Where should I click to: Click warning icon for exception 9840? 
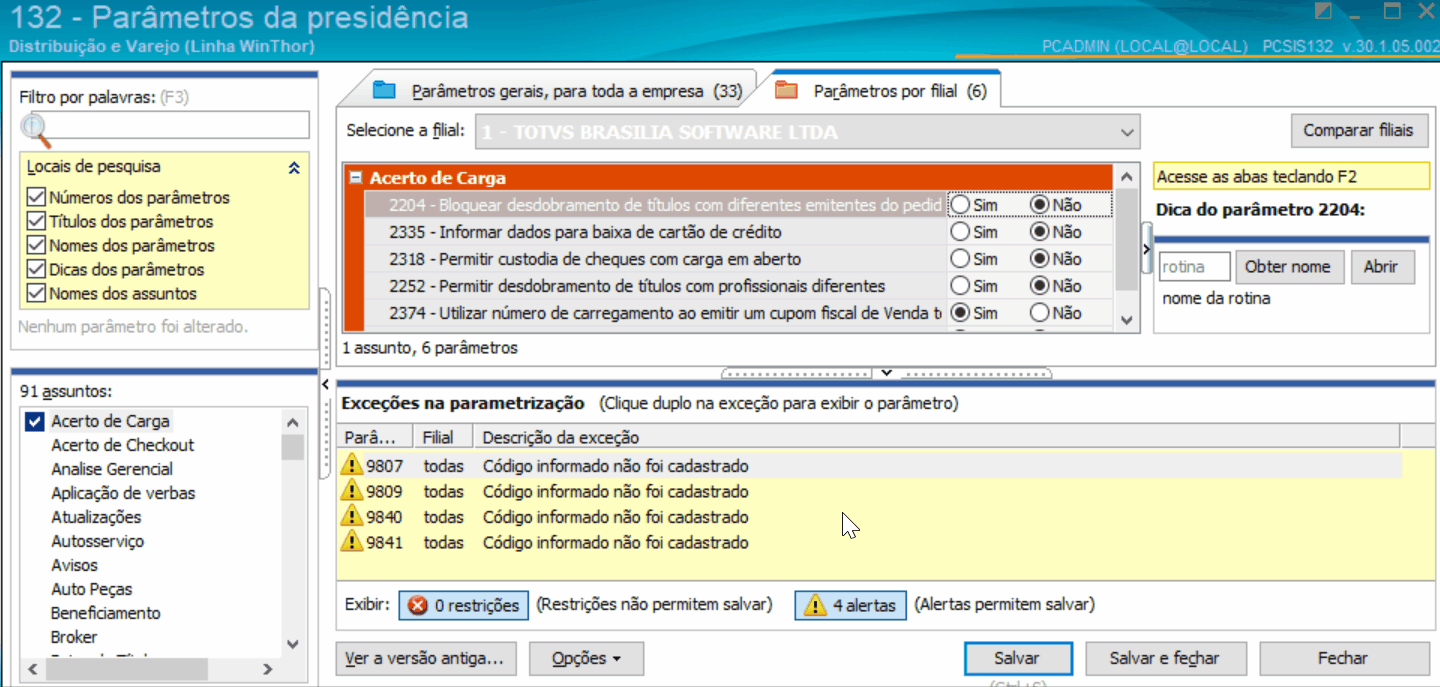tap(352, 516)
